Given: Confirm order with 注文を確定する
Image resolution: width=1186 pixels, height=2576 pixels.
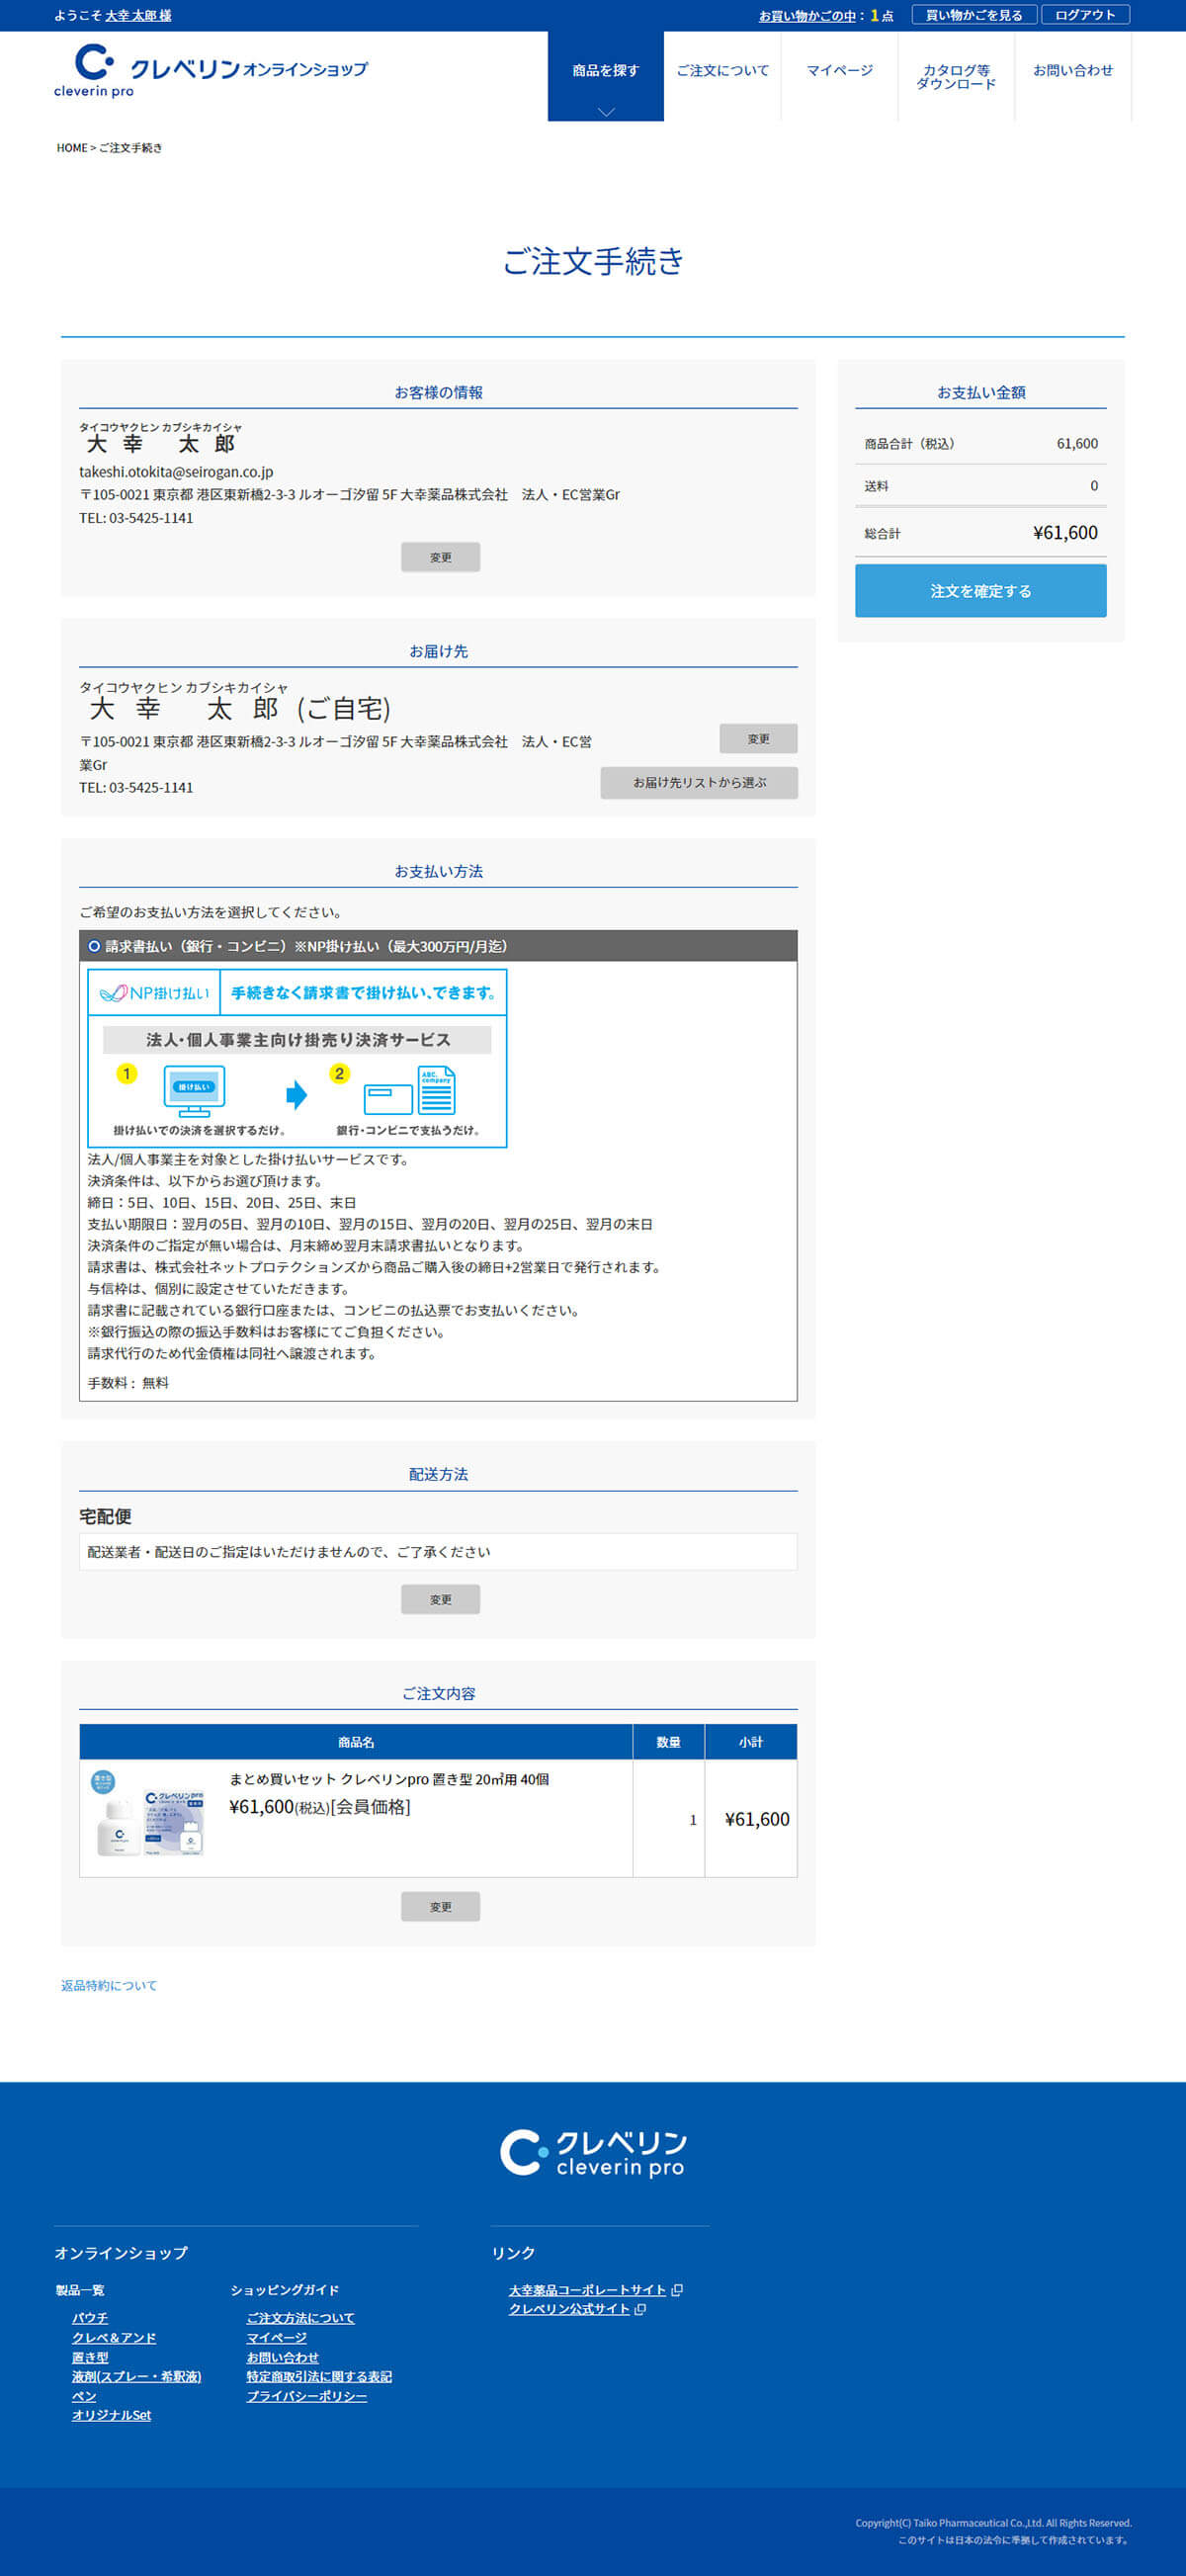Looking at the screenshot, I should tap(980, 591).
